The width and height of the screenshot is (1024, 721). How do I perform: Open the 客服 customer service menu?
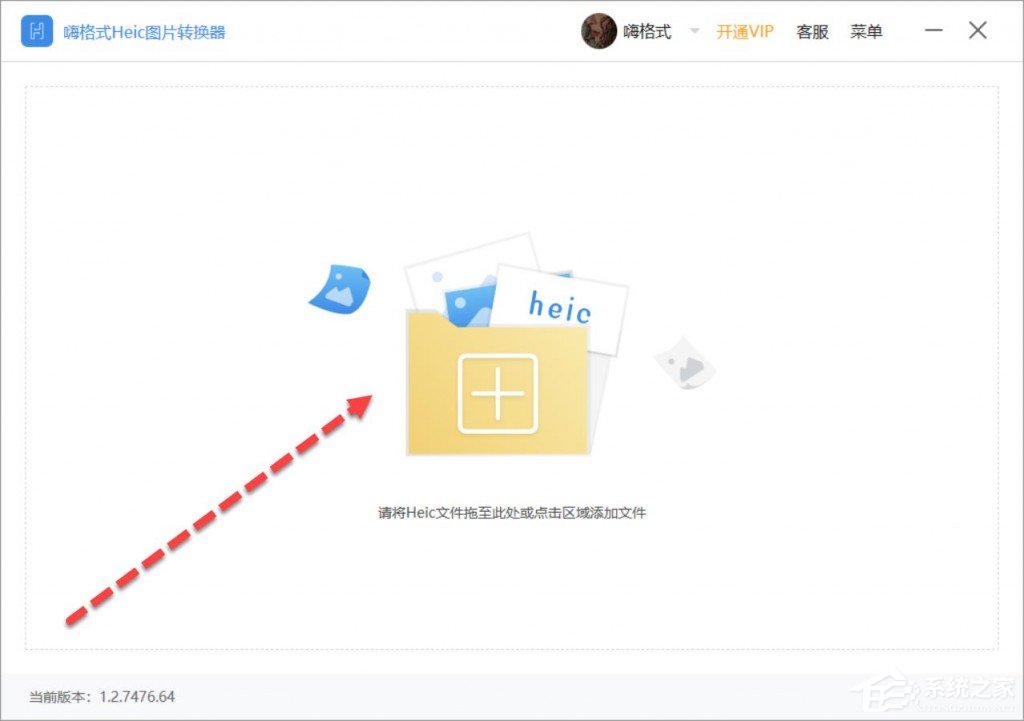click(811, 31)
